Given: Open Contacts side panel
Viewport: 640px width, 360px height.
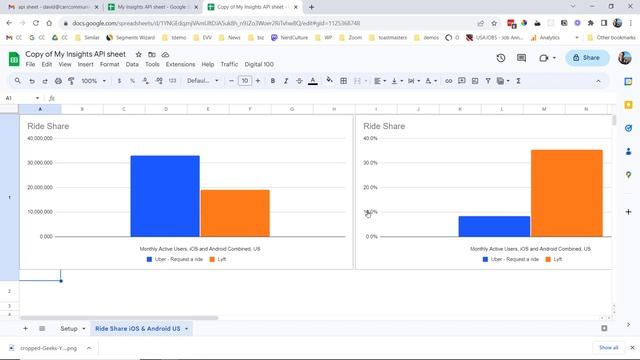Looking at the screenshot, I should (x=629, y=151).
